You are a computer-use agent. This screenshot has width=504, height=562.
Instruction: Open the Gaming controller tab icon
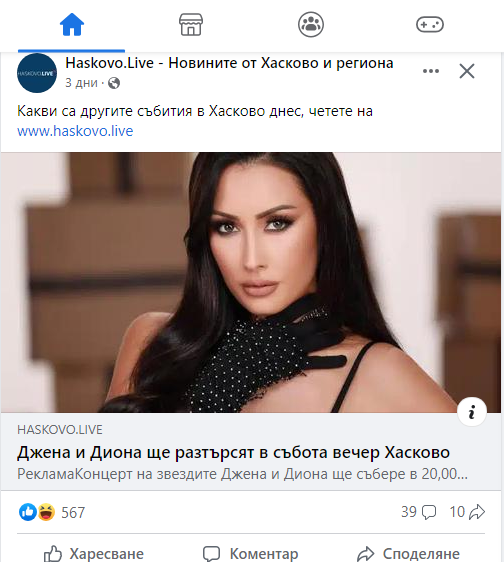pos(430,25)
